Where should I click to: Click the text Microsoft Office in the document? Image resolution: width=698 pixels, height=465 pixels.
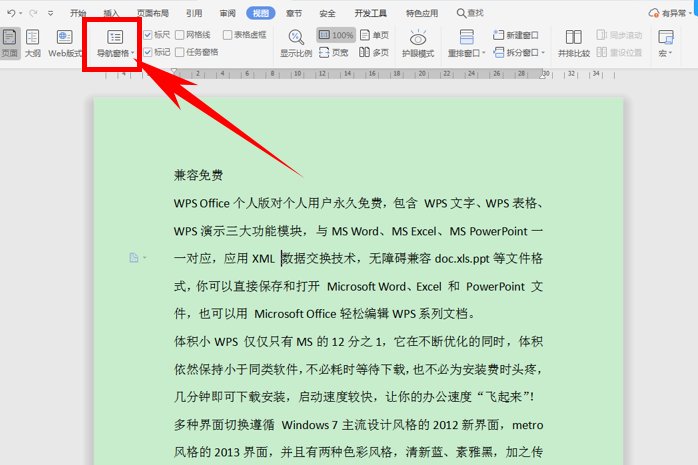click(295, 314)
